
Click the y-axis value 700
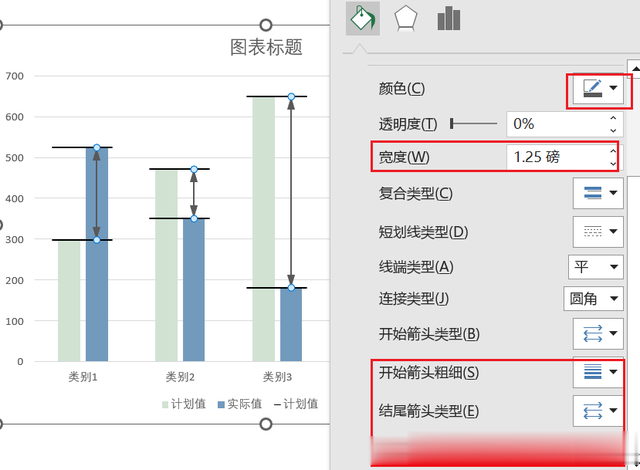point(14,76)
